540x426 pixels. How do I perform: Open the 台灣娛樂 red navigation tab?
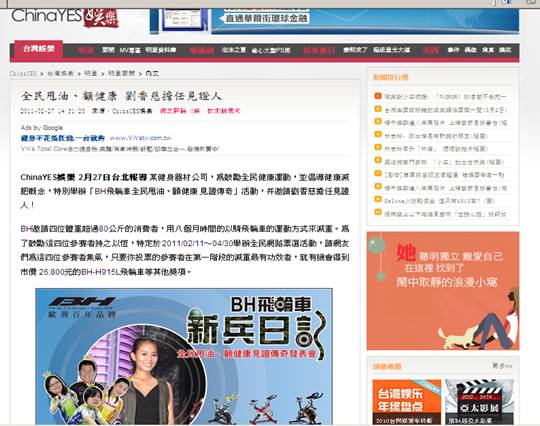39,49
